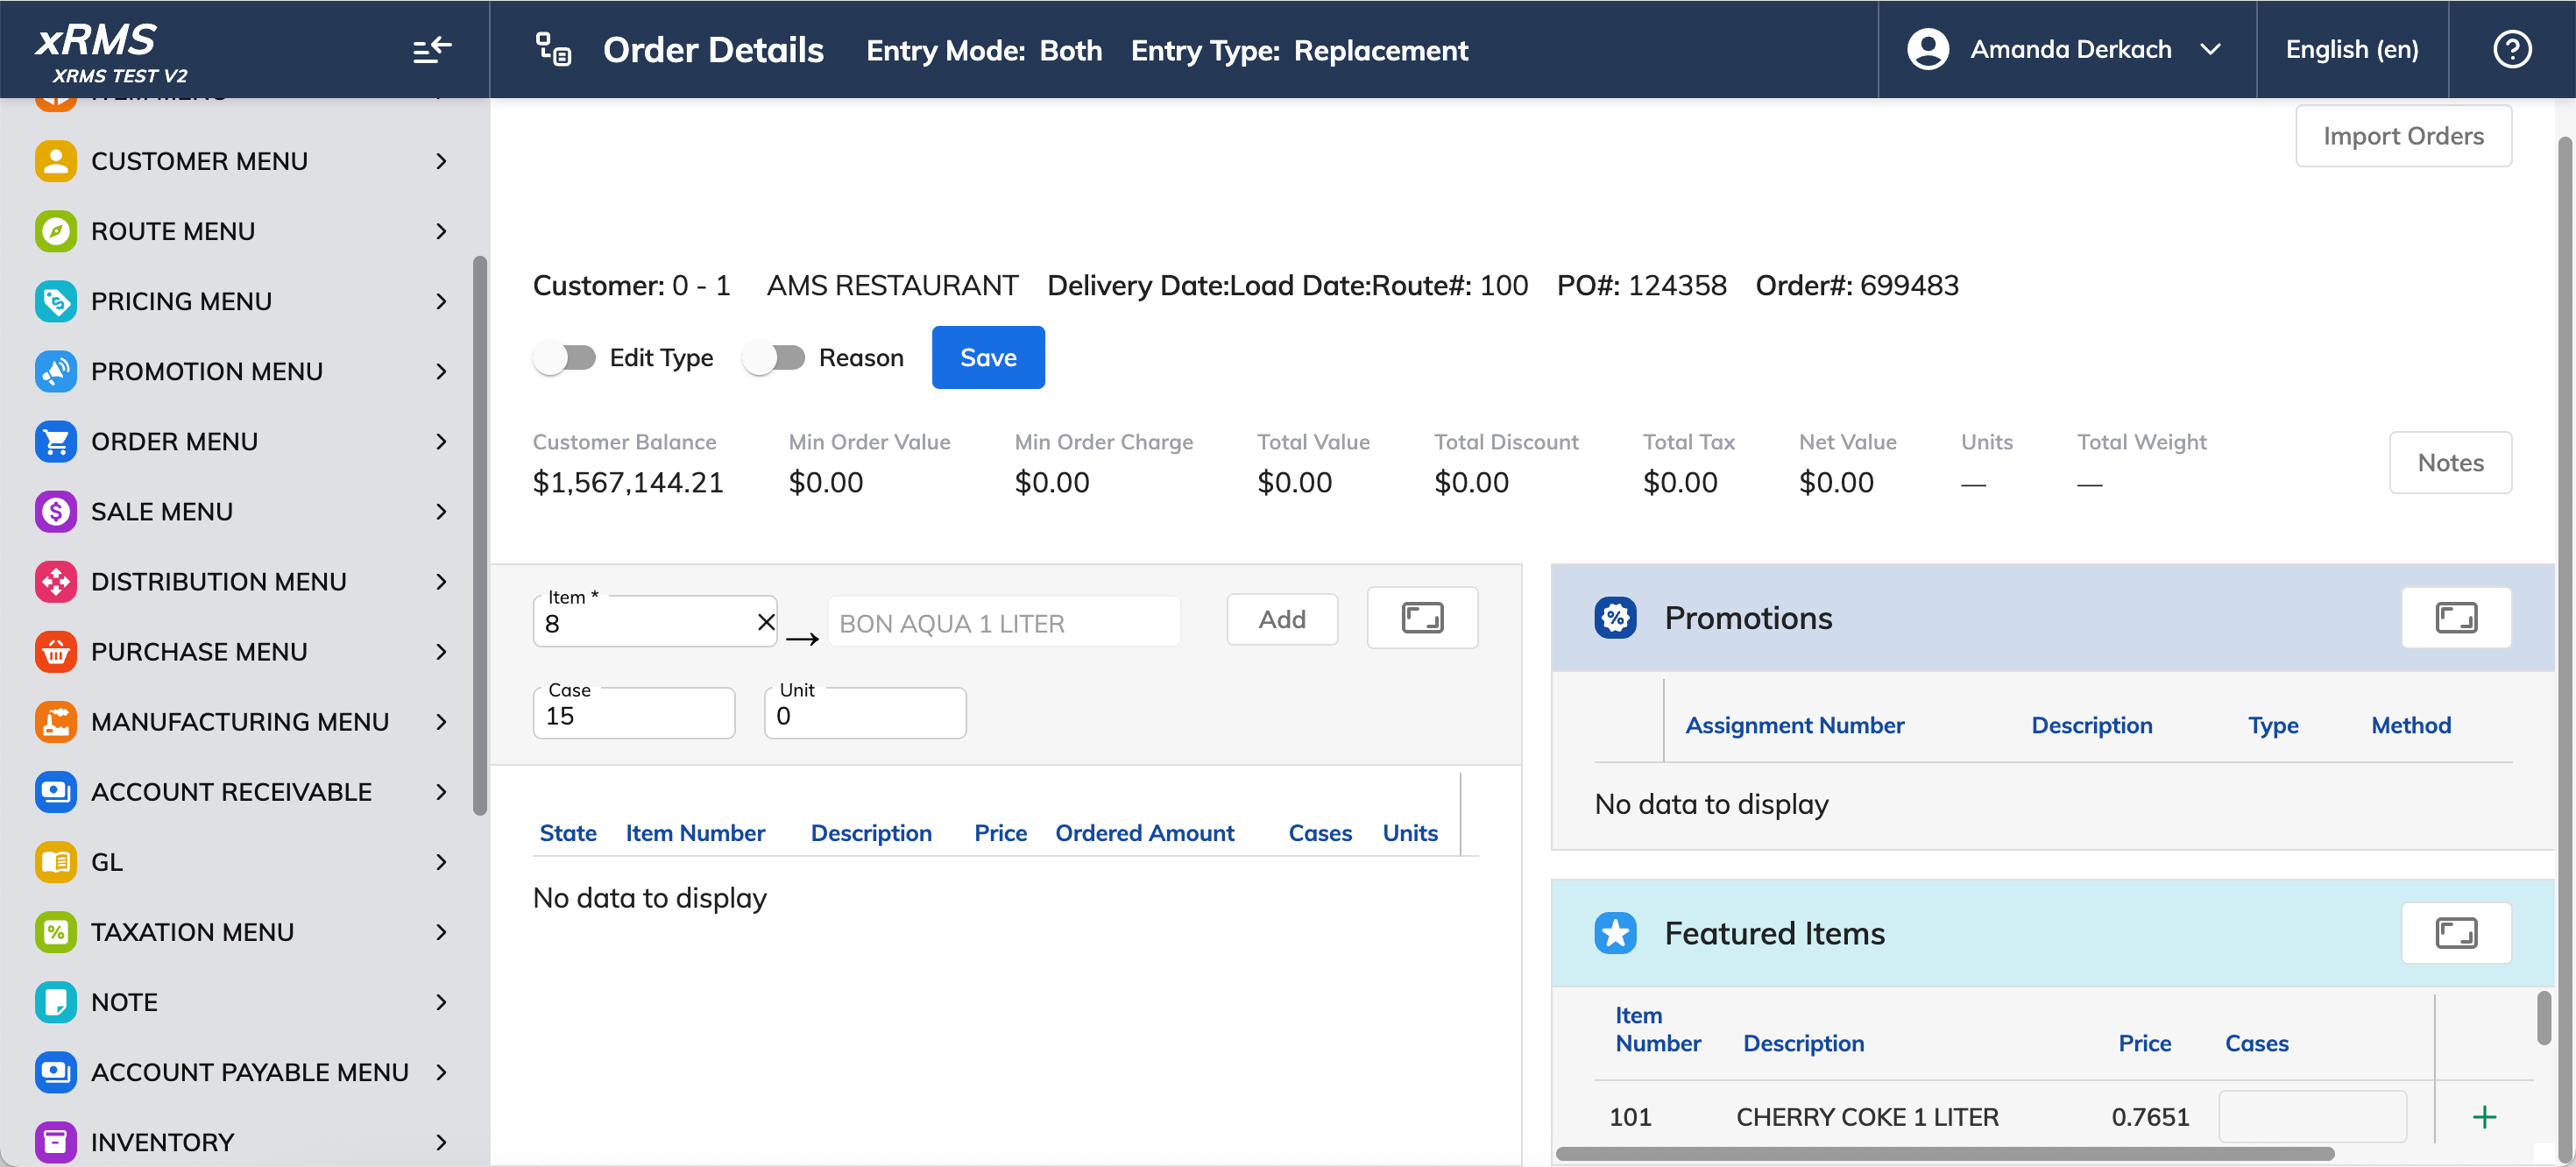Click the Account Receivable icon
The width and height of the screenshot is (2576, 1167).
(56, 791)
